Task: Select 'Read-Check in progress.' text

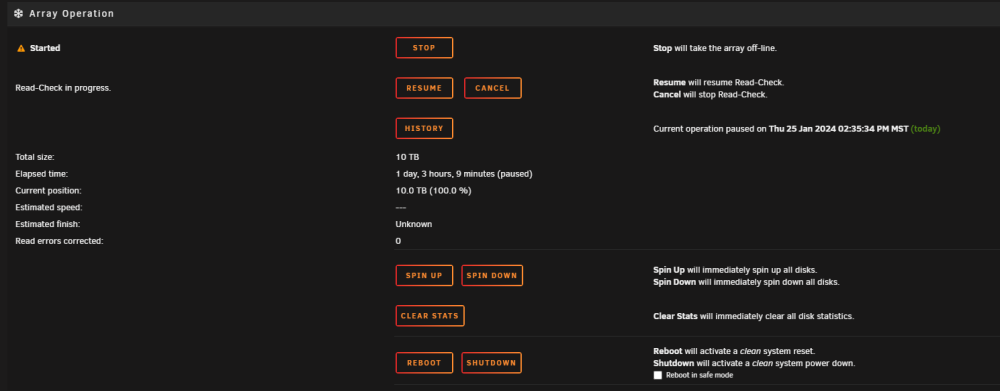Action: pos(63,88)
